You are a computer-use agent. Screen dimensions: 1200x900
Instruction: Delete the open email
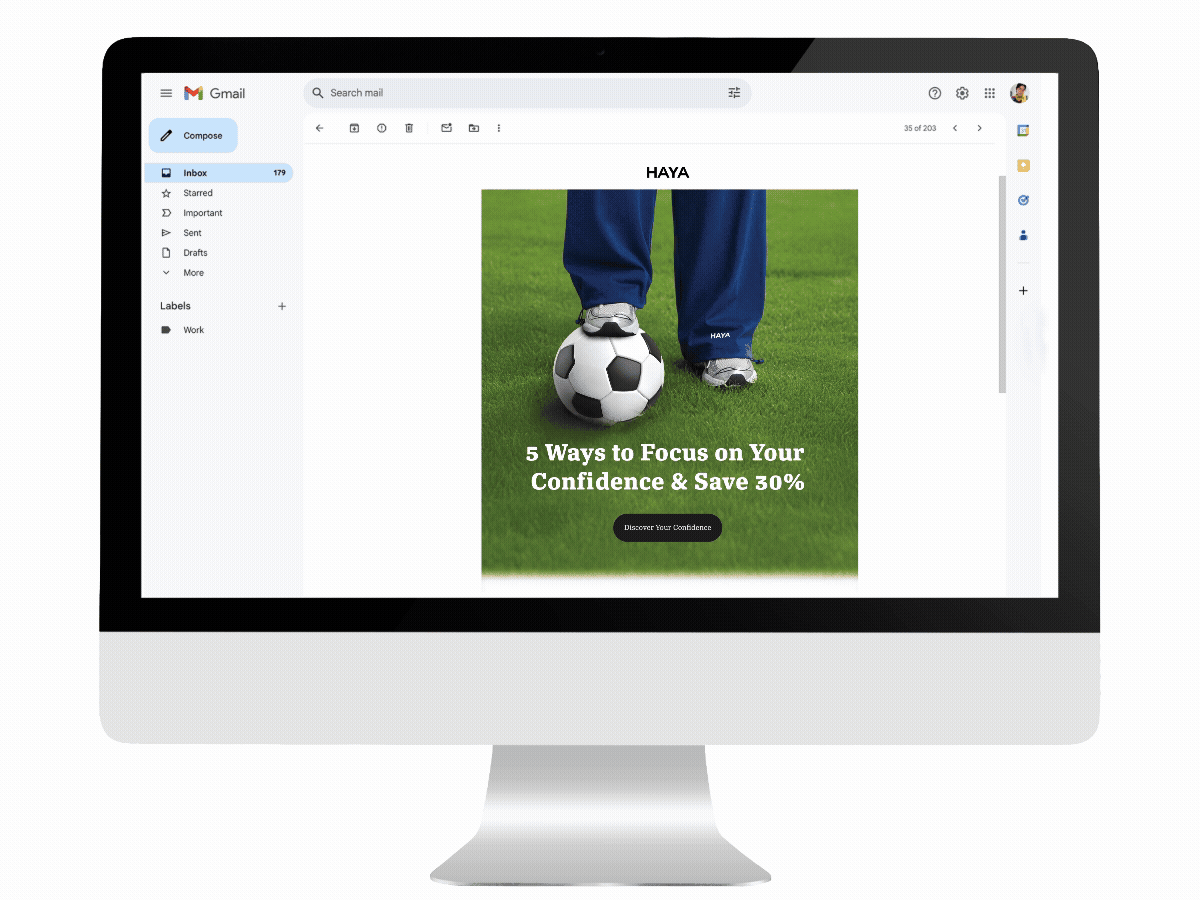[409, 128]
